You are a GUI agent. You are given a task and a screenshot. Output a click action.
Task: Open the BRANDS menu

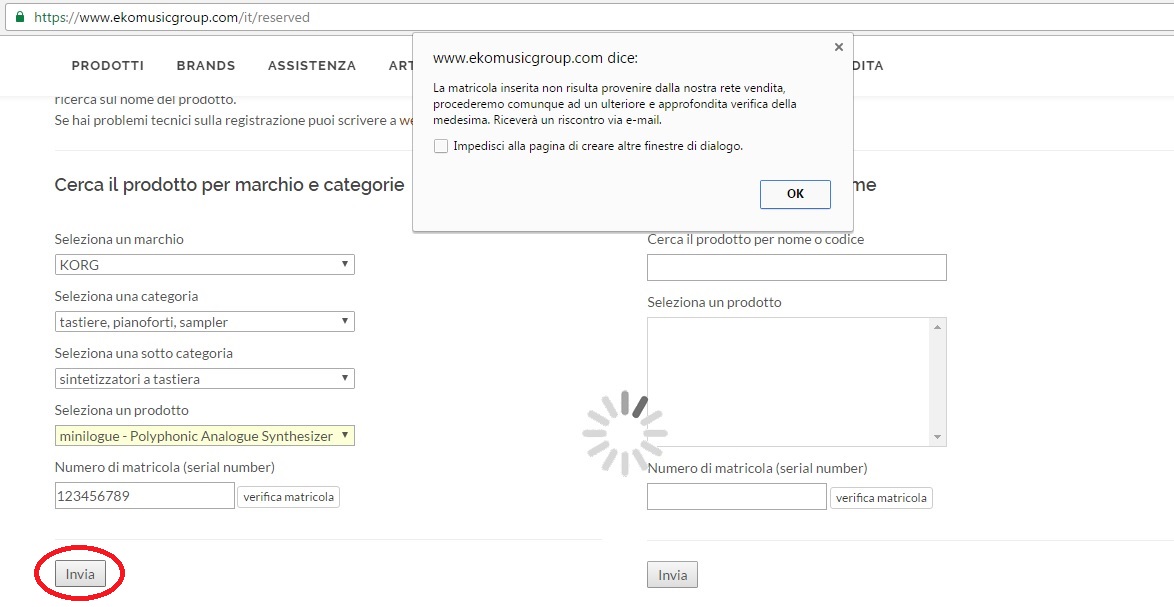pyautogui.click(x=206, y=66)
